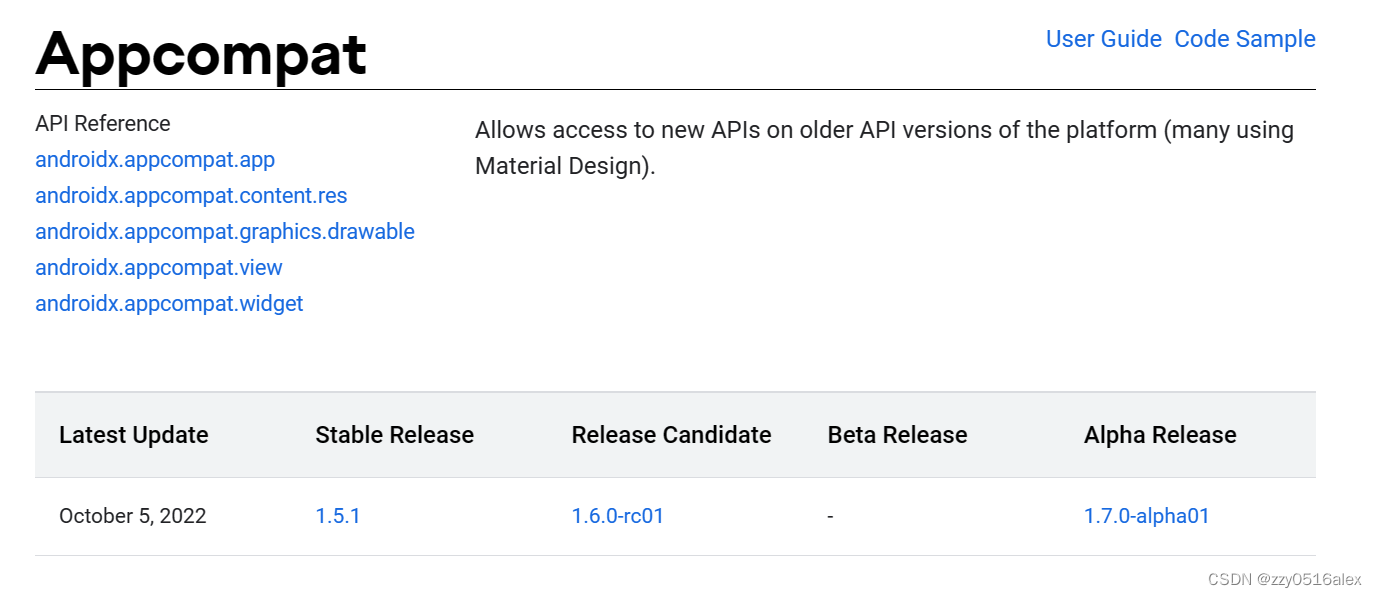This screenshot has width=1377, height=598.
Task: Click the Latest Update column header
Action: coord(133,435)
